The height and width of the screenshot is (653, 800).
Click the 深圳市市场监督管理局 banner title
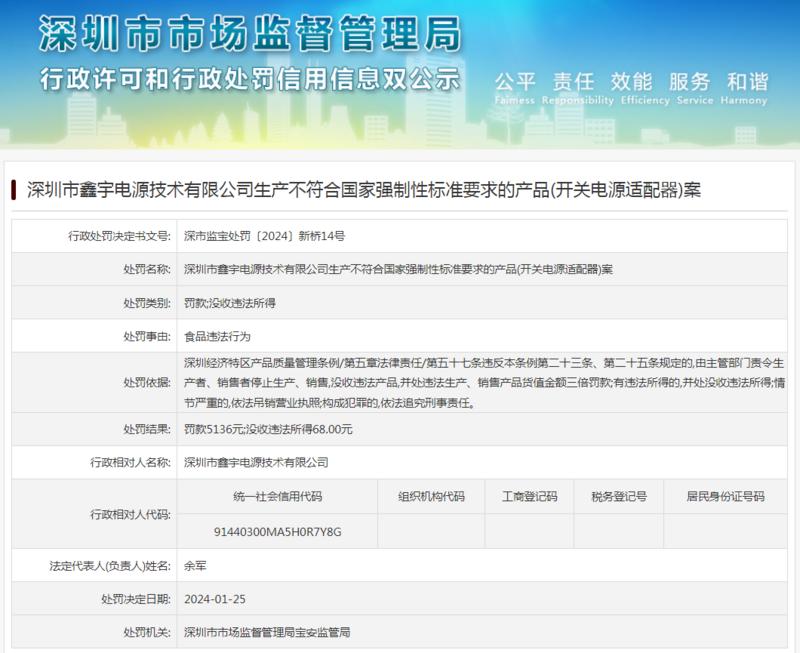tap(250, 34)
